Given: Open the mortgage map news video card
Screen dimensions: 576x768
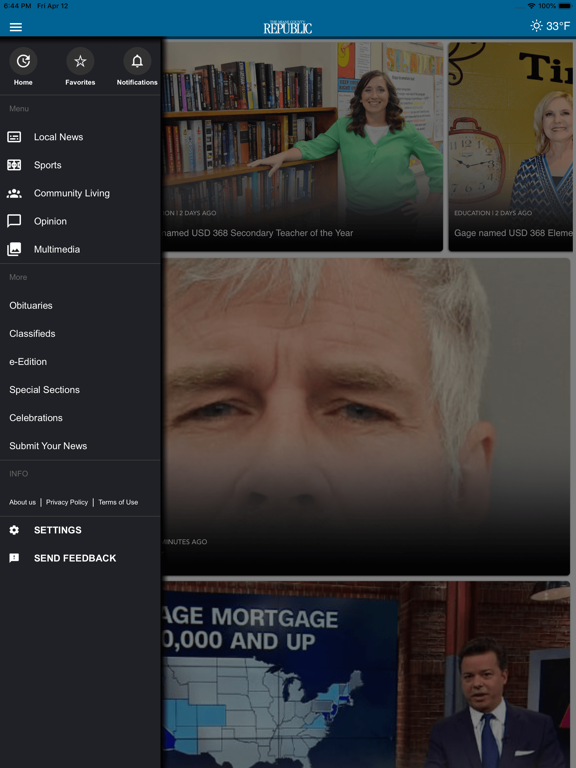Looking at the screenshot, I should [366, 675].
